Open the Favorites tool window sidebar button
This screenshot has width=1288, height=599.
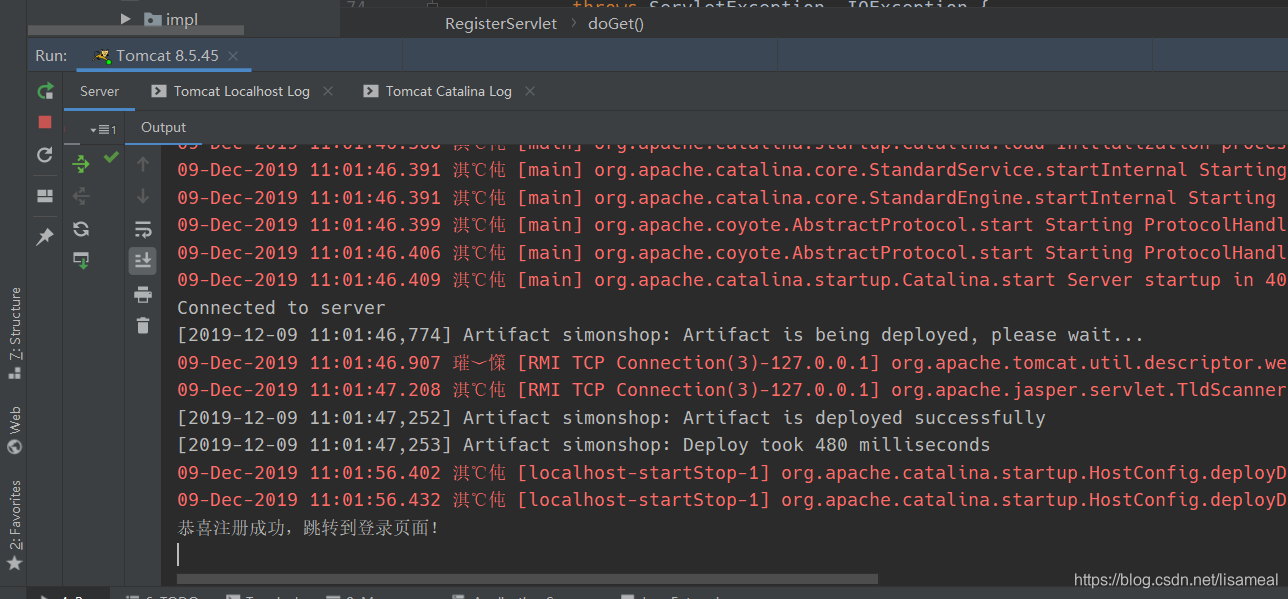coord(15,526)
